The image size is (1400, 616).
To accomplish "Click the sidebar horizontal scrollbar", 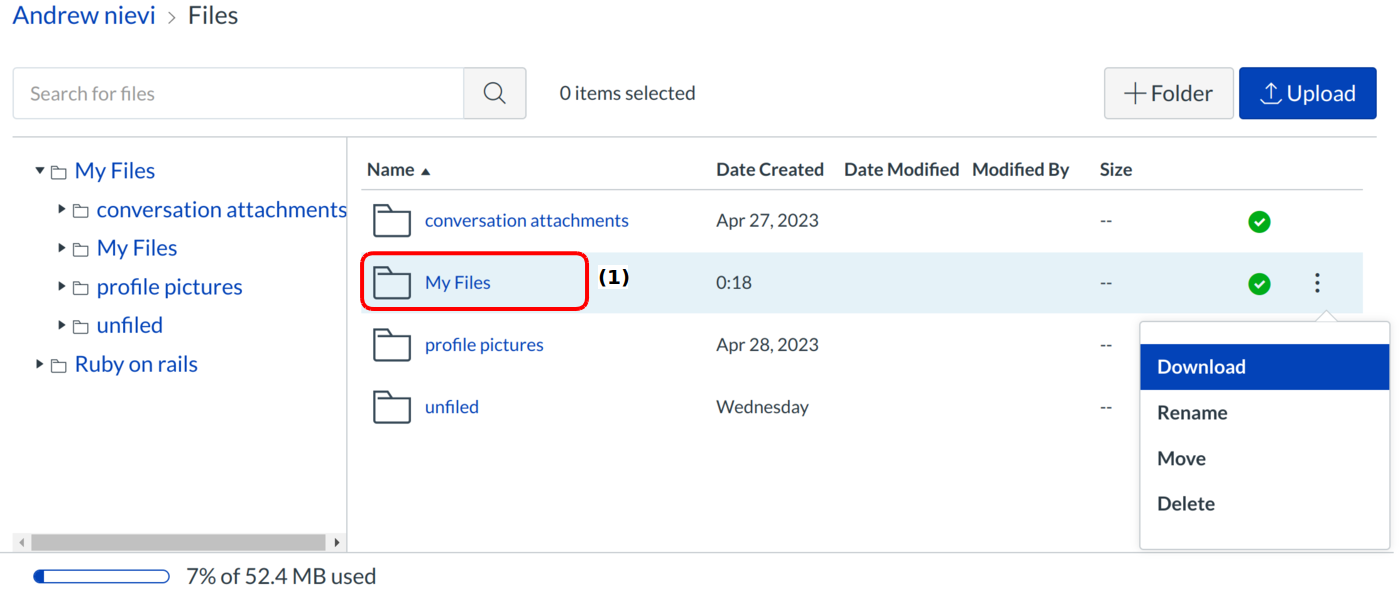I will coord(178,542).
